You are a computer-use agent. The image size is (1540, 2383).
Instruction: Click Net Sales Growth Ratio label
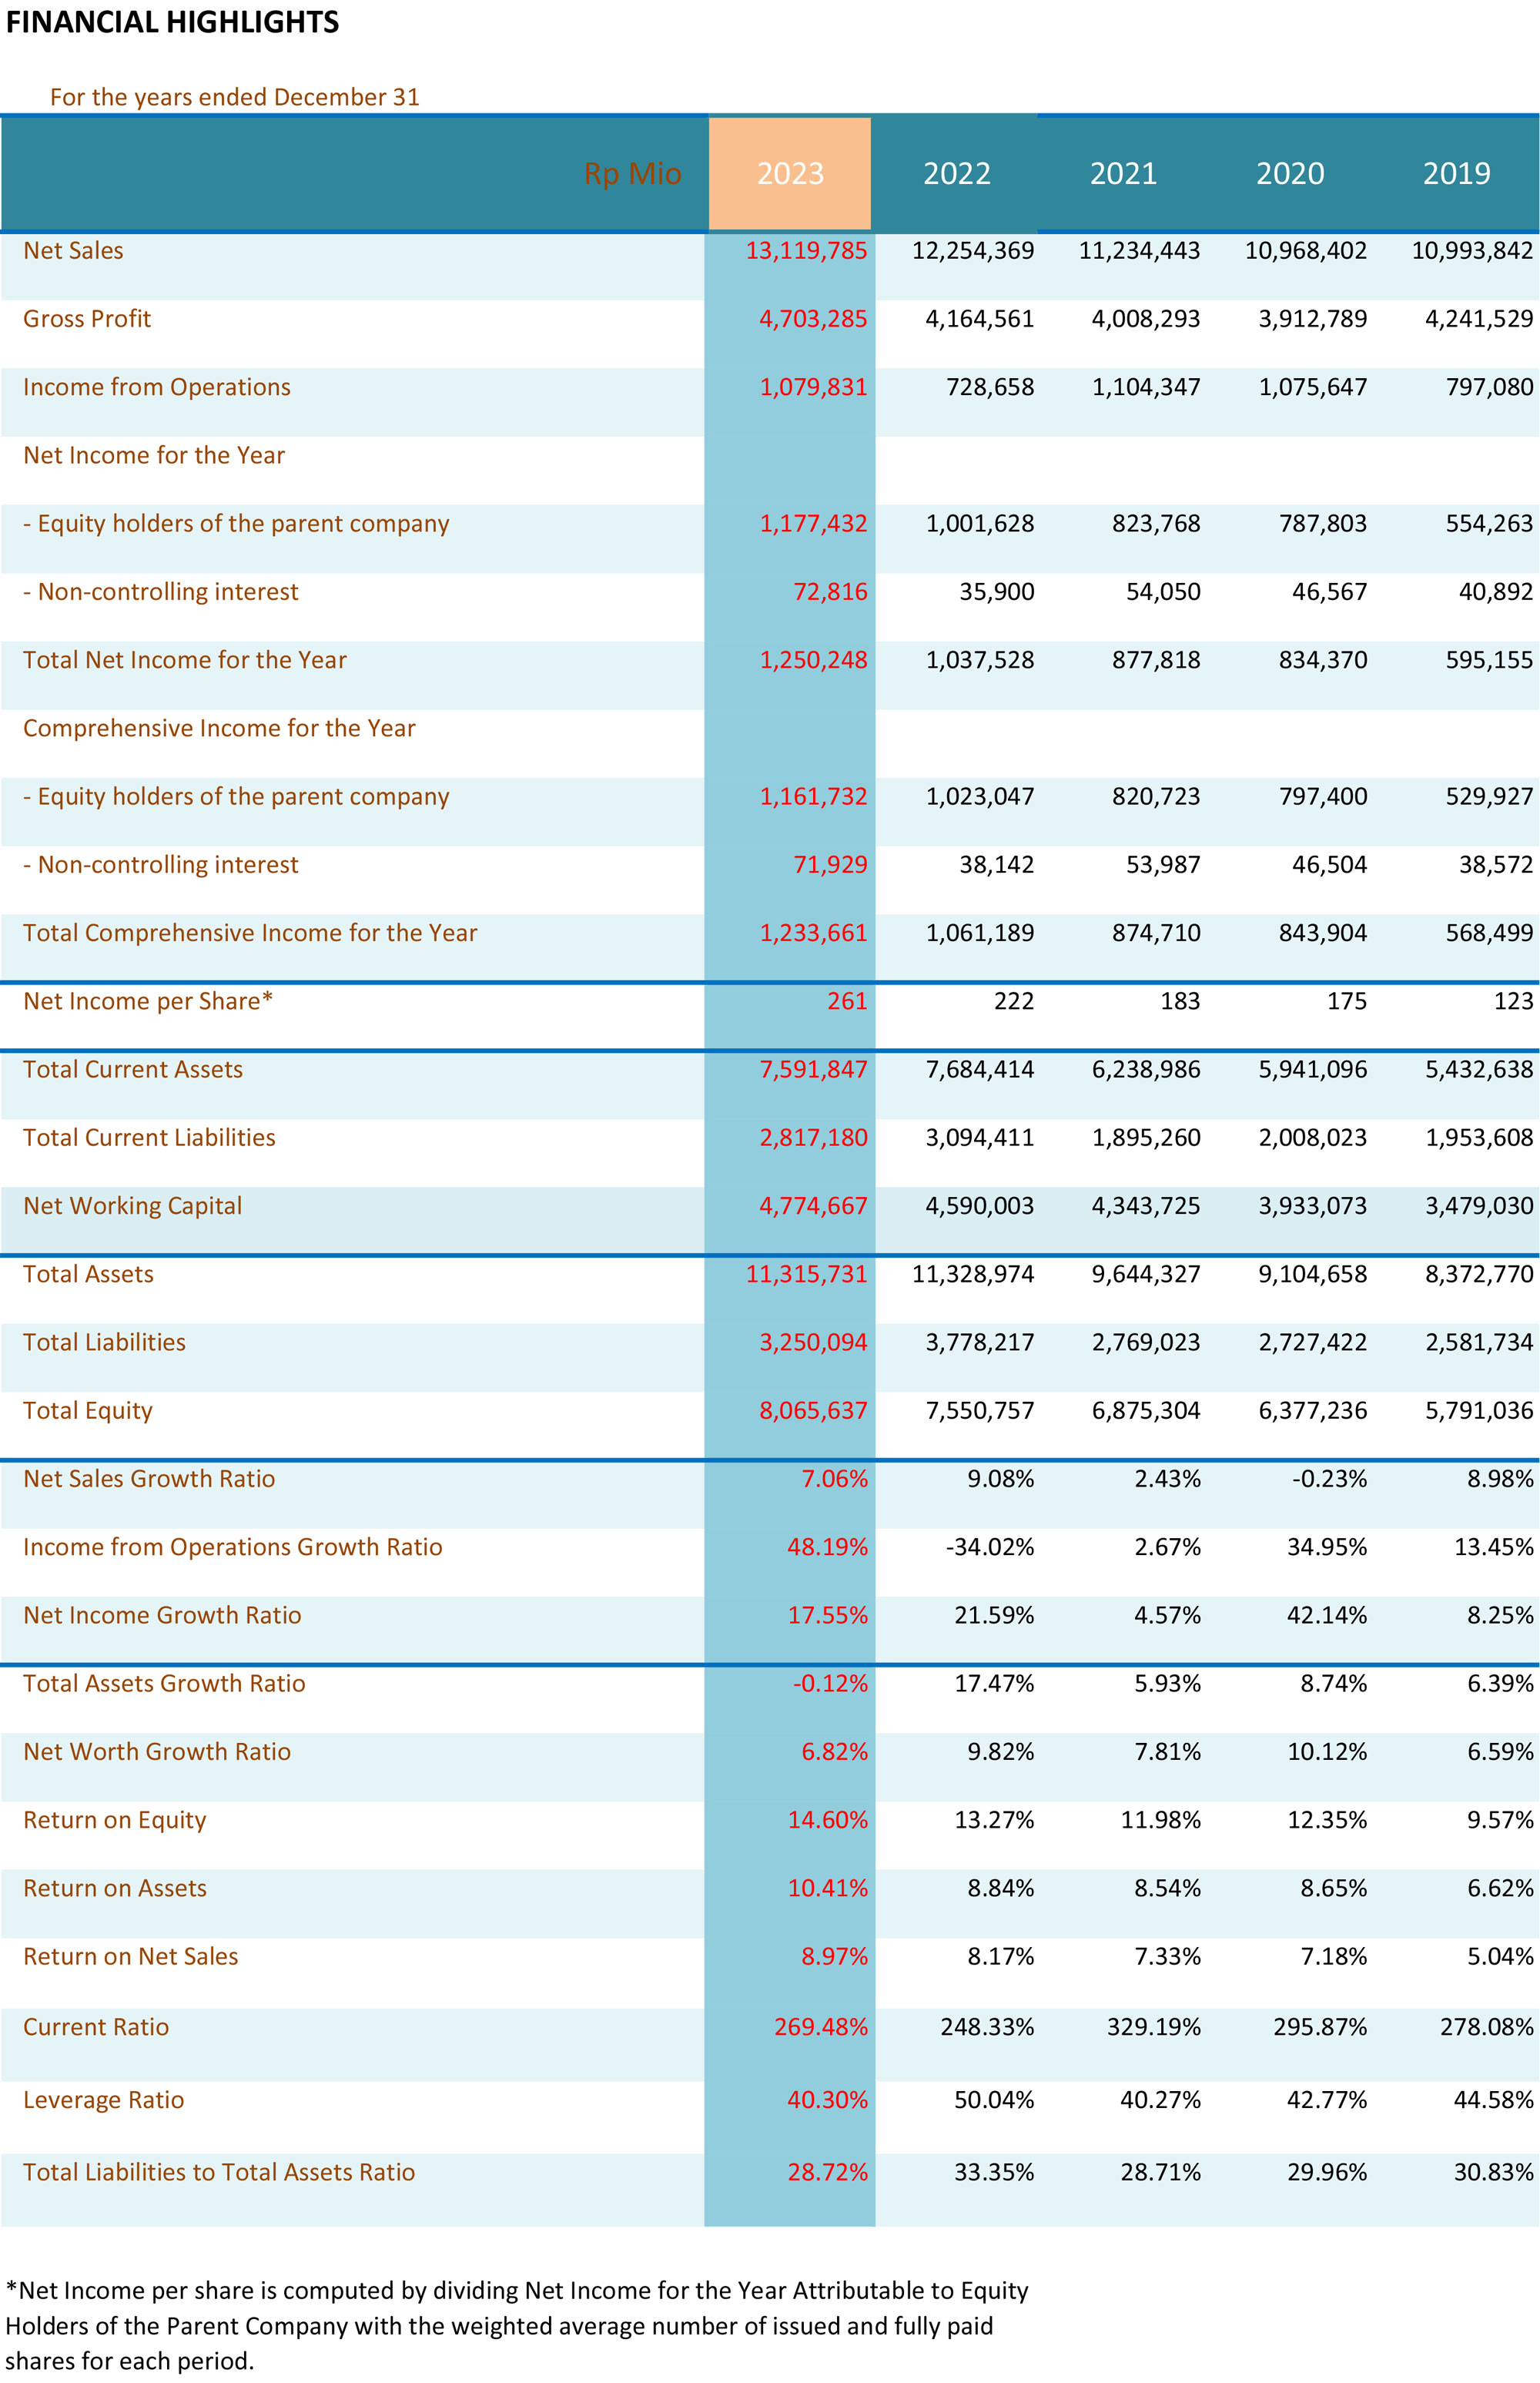coord(149,1479)
